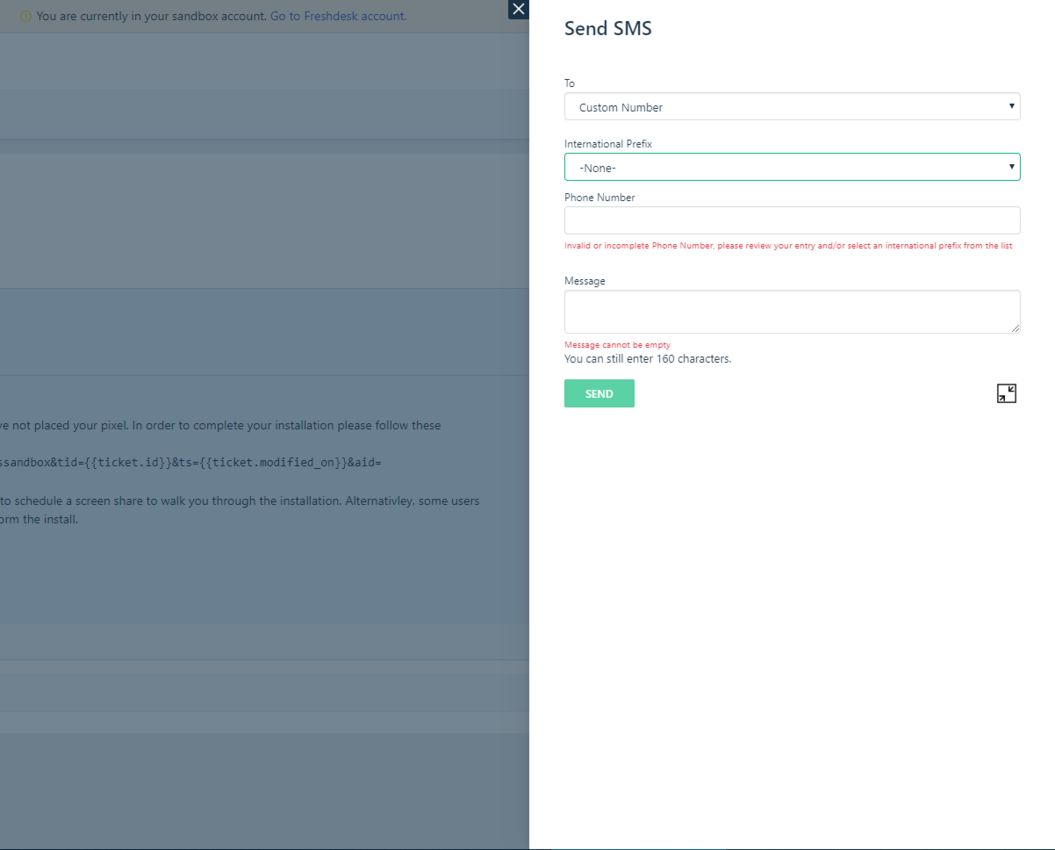Click the Message label
Image resolution: width=1055 pixels, height=850 pixels.
click(x=584, y=281)
